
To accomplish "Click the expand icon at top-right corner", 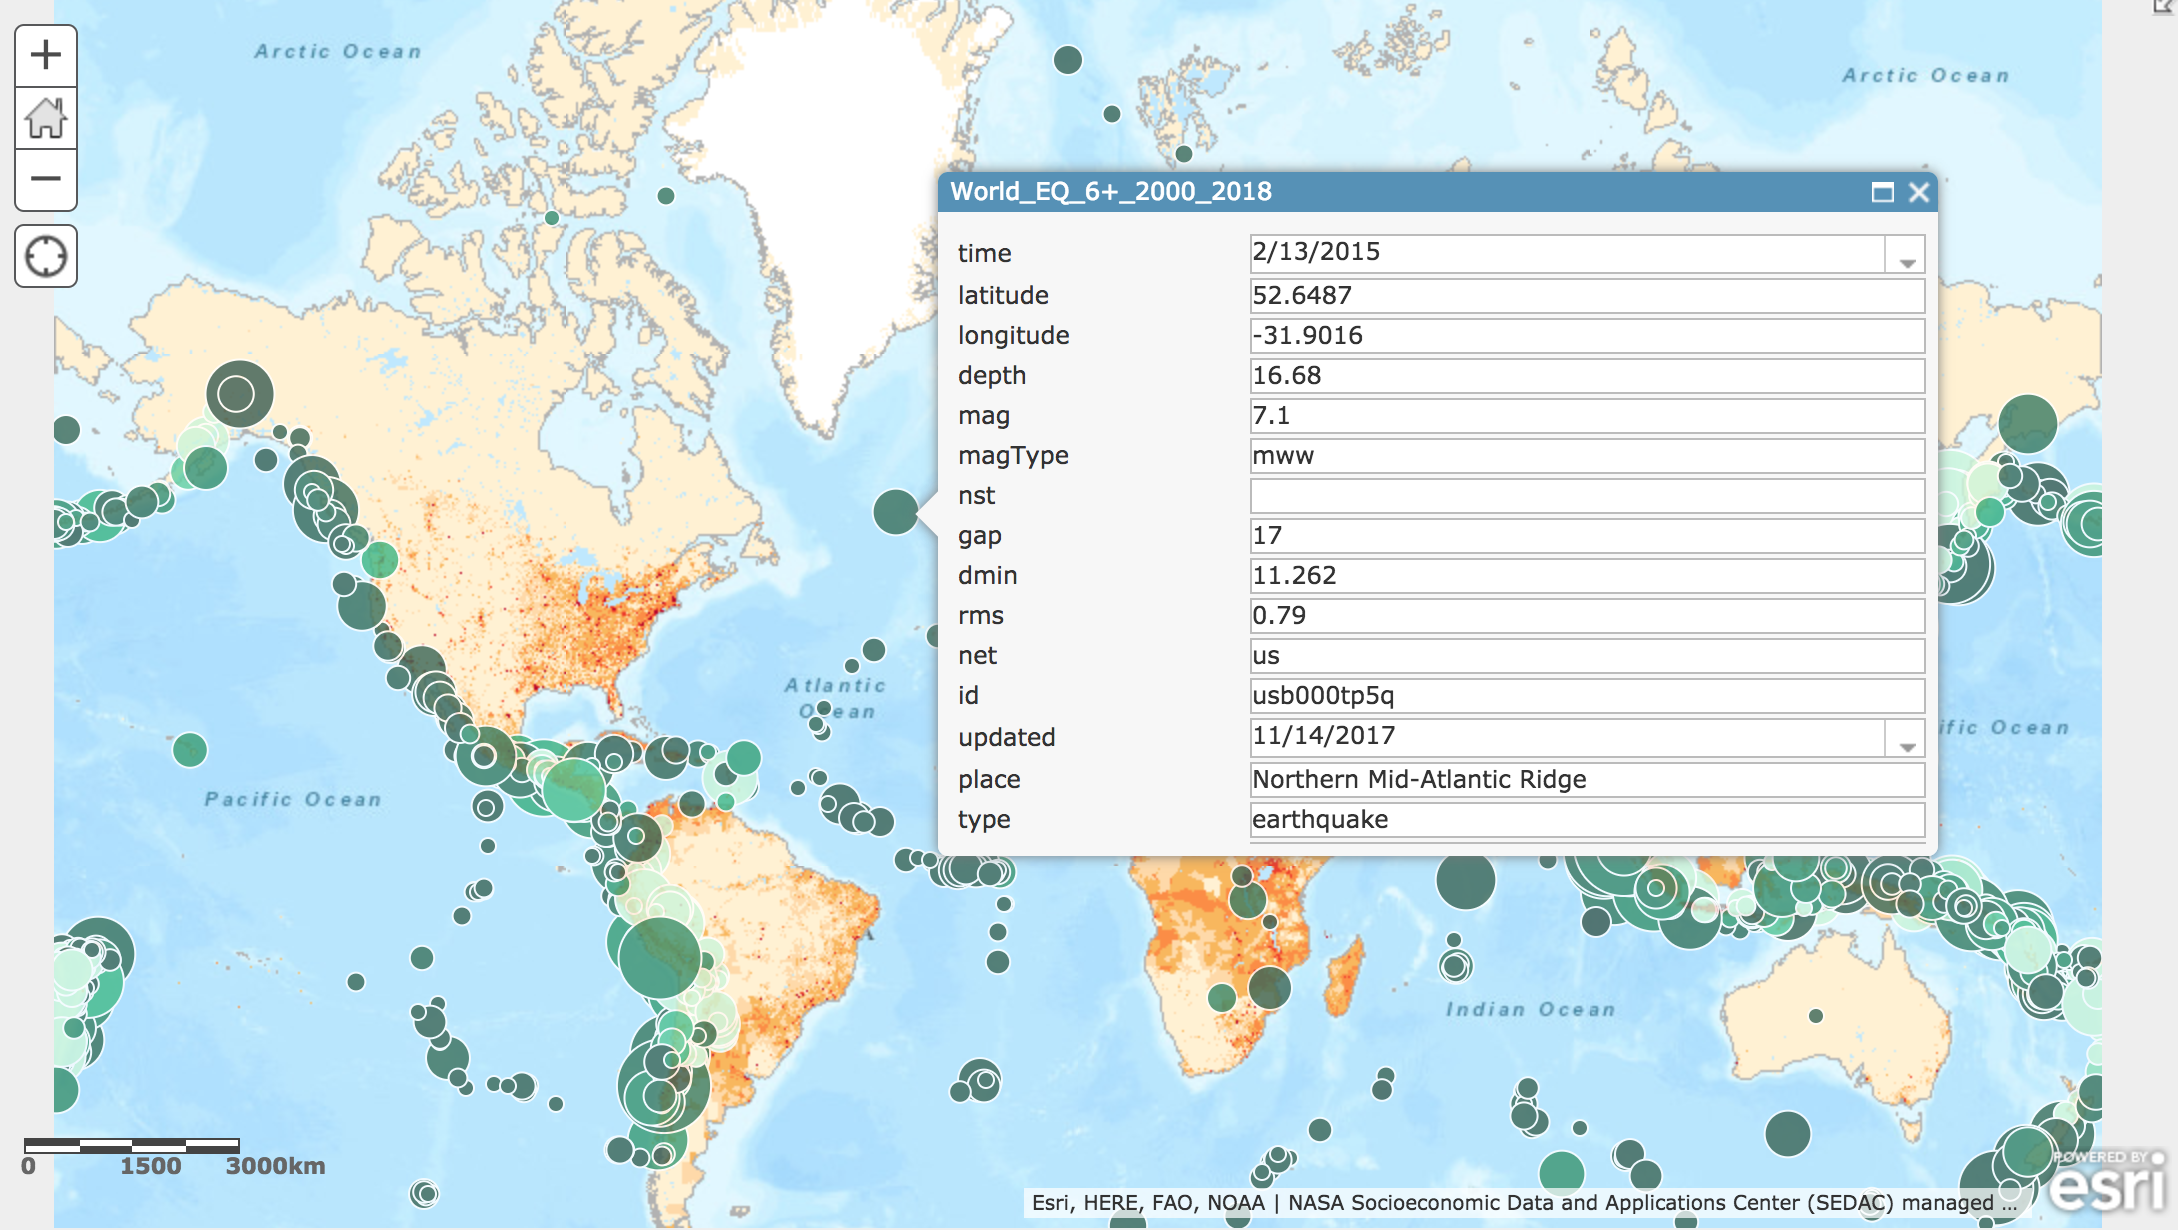I will [x=2164, y=6].
